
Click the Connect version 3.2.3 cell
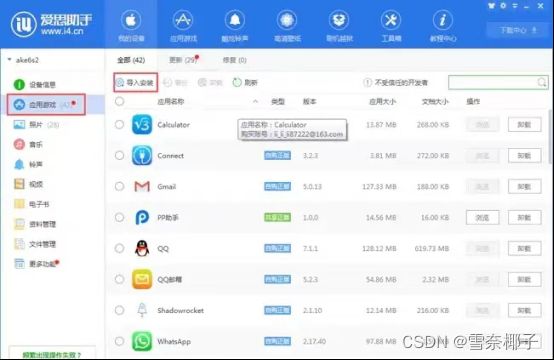[x=311, y=155]
